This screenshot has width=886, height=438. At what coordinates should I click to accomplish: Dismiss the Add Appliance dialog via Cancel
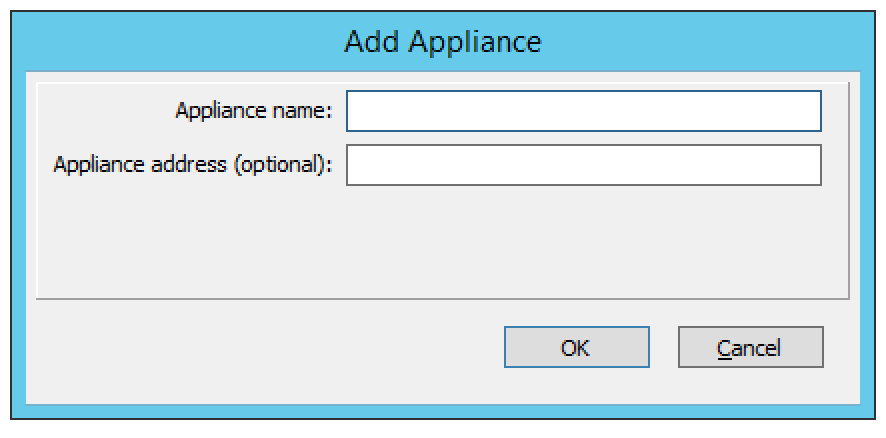click(x=750, y=348)
